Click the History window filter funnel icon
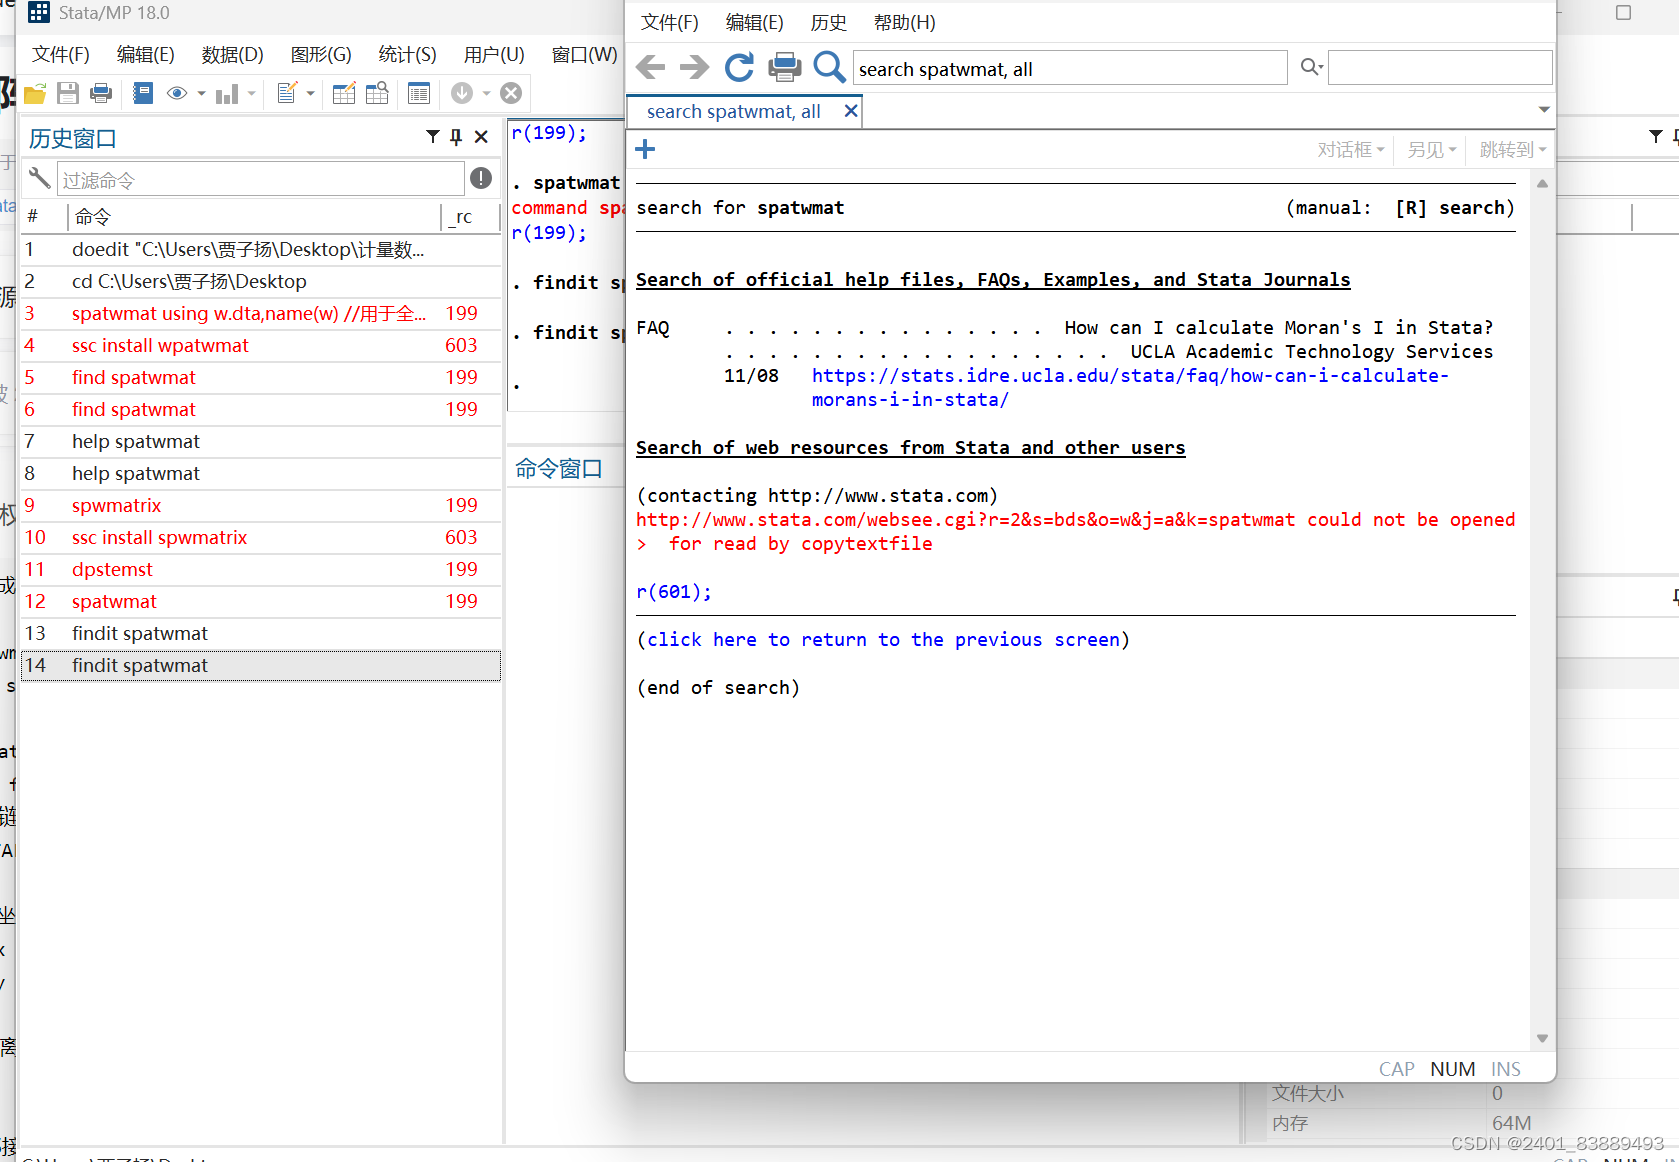The height and width of the screenshot is (1162, 1679). [433, 137]
